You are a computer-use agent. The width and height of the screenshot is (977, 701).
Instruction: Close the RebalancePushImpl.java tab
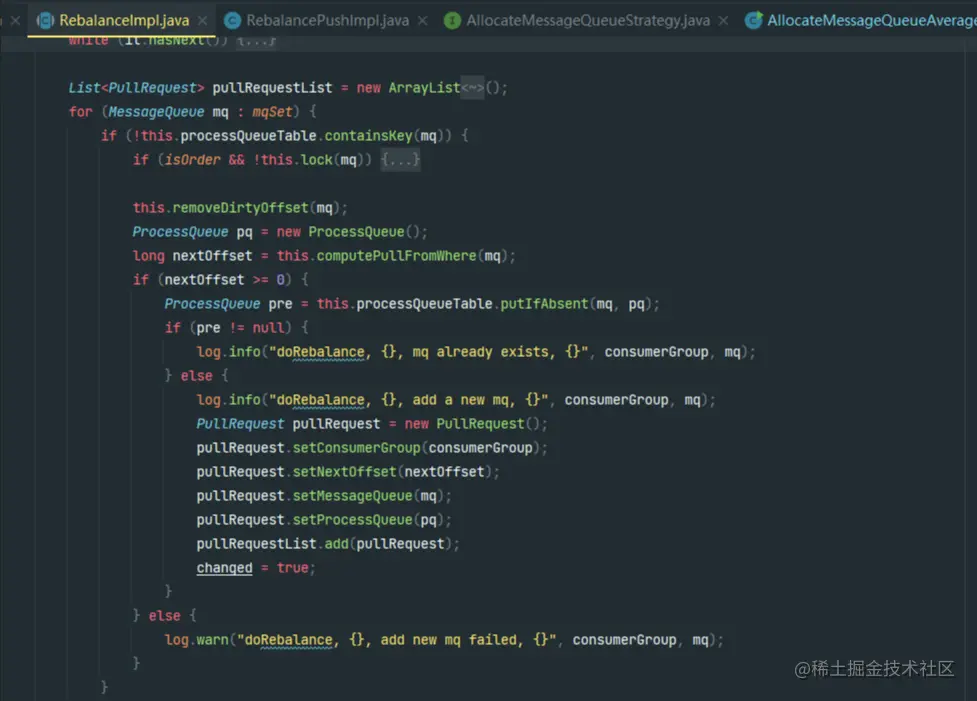[422, 21]
